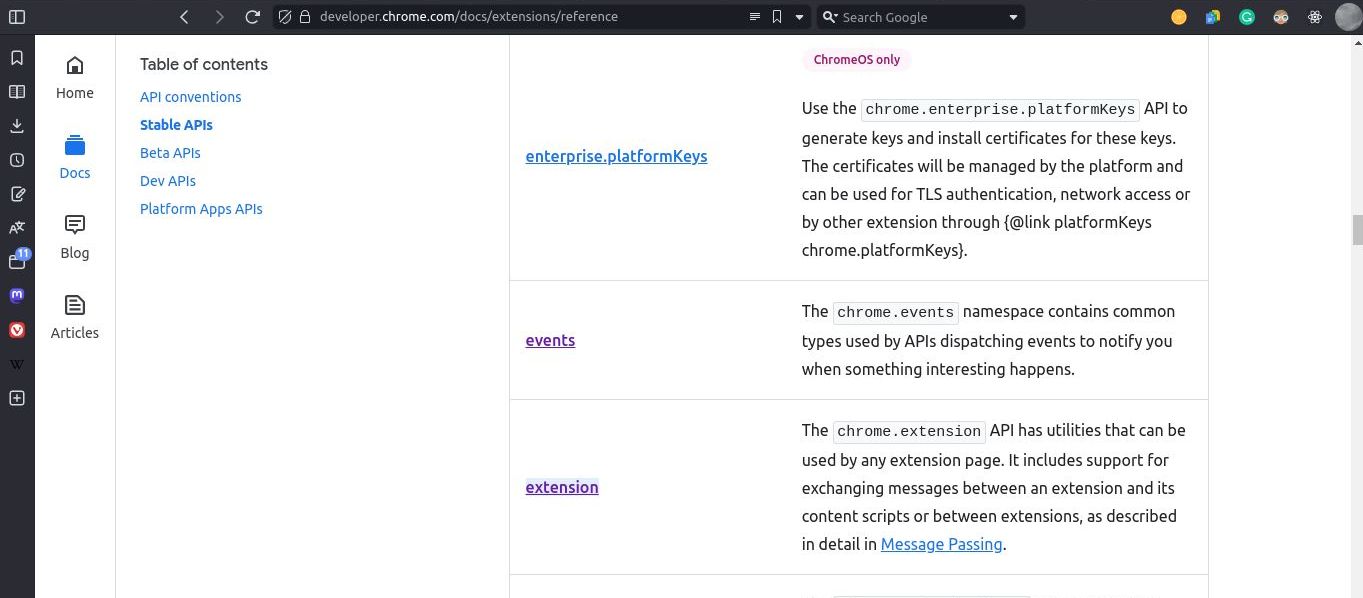Open the Grammarly extension
This screenshot has height=598, width=1363.
pyautogui.click(x=1246, y=17)
